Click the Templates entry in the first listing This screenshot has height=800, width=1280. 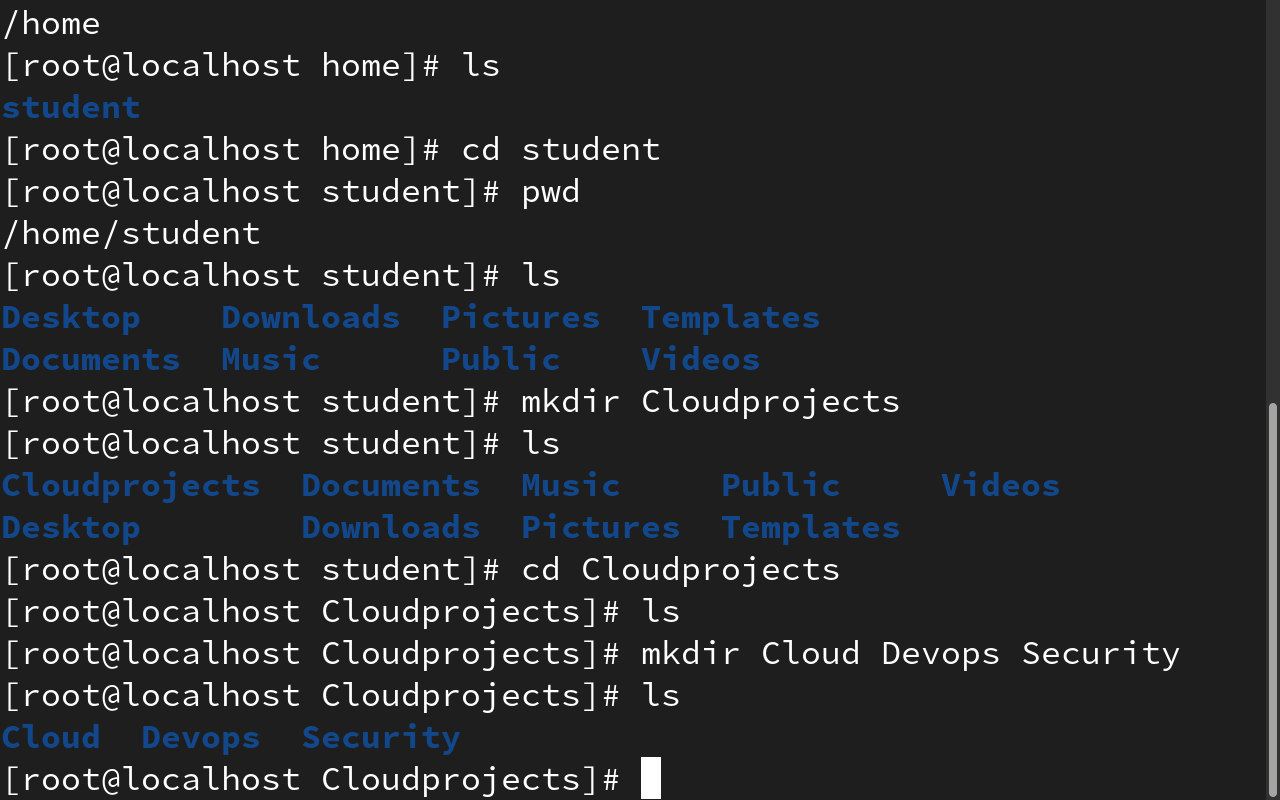click(x=731, y=319)
